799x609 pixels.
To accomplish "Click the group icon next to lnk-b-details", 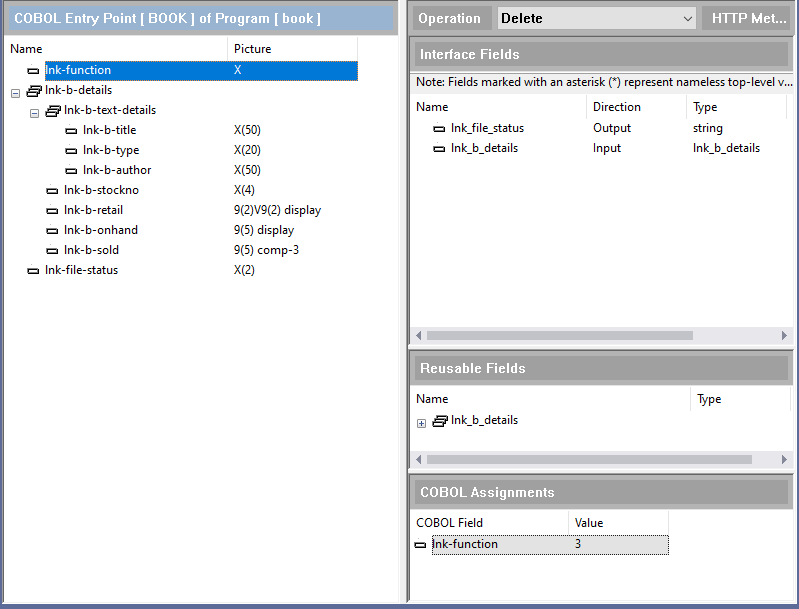I will point(33,91).
